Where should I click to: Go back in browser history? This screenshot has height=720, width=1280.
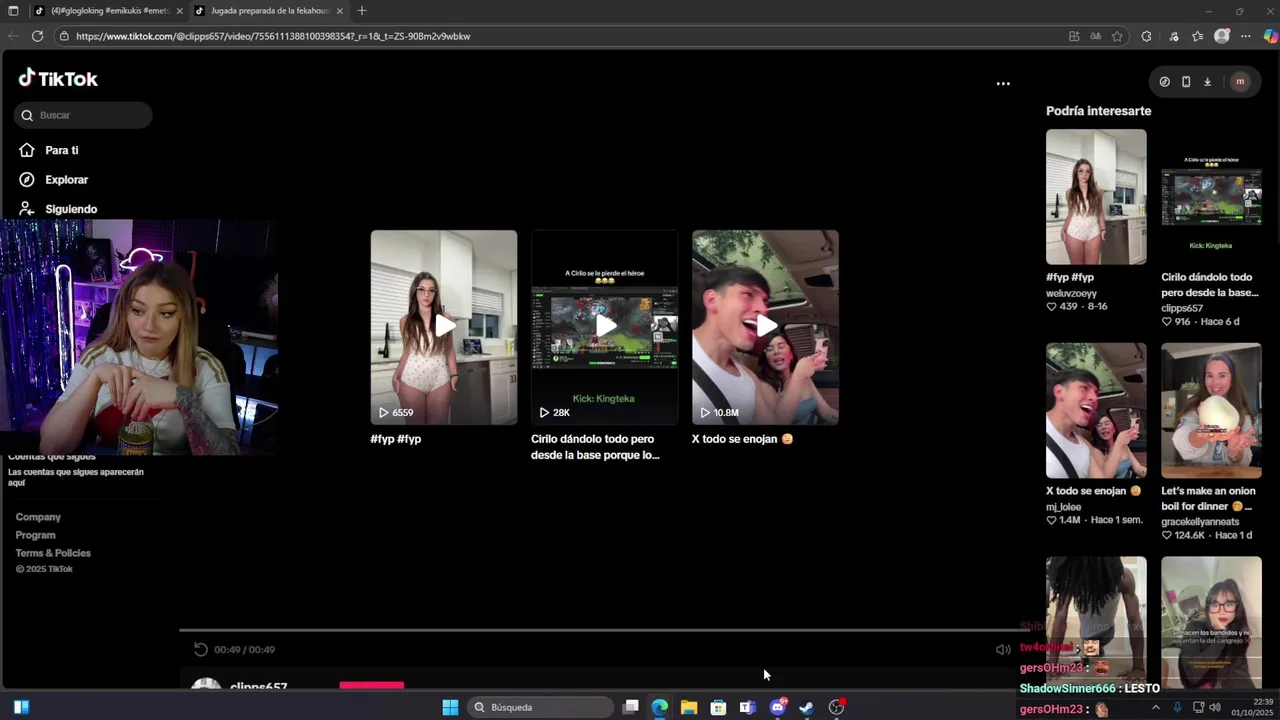click(x=12, y=36)
